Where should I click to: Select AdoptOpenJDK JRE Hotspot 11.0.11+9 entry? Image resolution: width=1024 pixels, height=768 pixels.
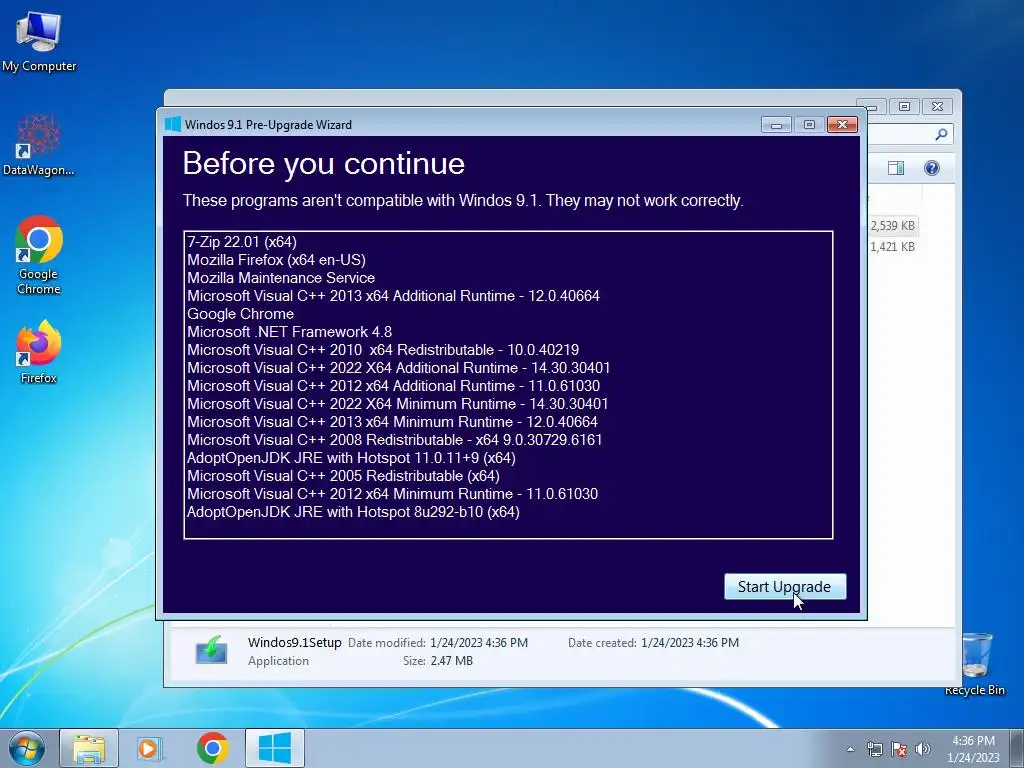[351, 458]
